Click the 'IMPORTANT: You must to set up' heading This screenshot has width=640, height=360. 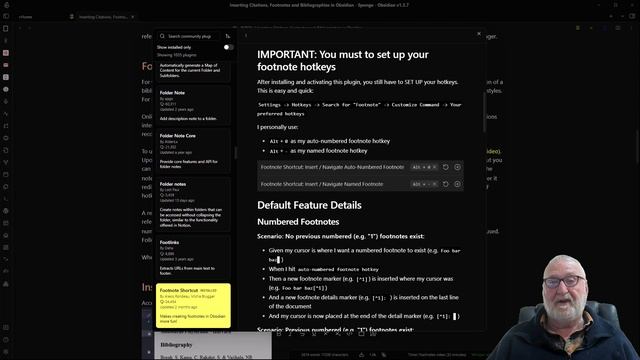(x=343, y=60)
